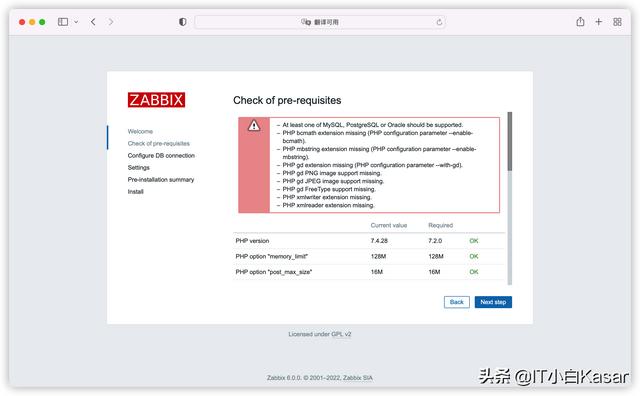The height and width of the screenshot is (396, 640).
Task: Click PHP version current value 7.4.28
Action: (x=379, y=241)
